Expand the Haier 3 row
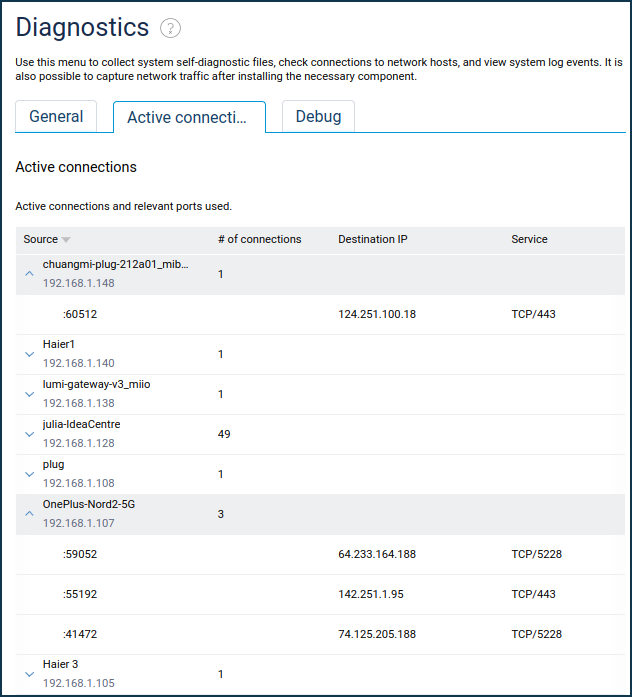The width and height of the screenshot is (632, 697). pyautogui.click(x=29, y=674)
